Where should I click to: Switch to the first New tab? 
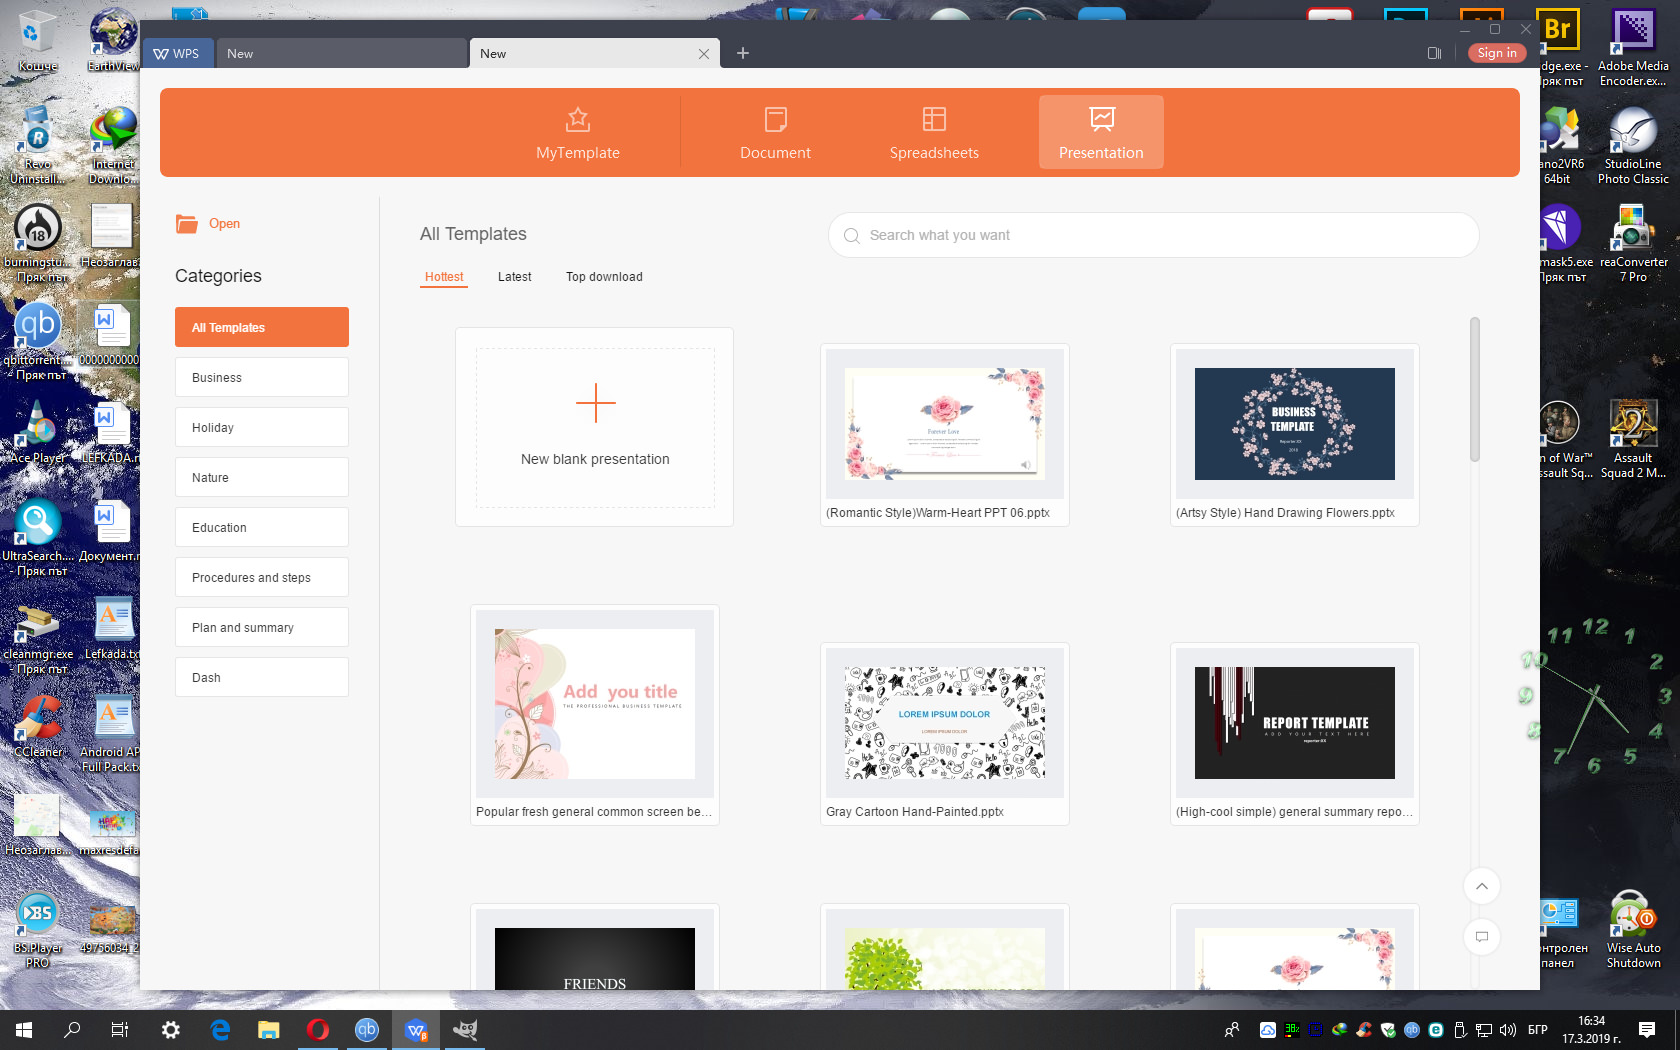(340, 54)
